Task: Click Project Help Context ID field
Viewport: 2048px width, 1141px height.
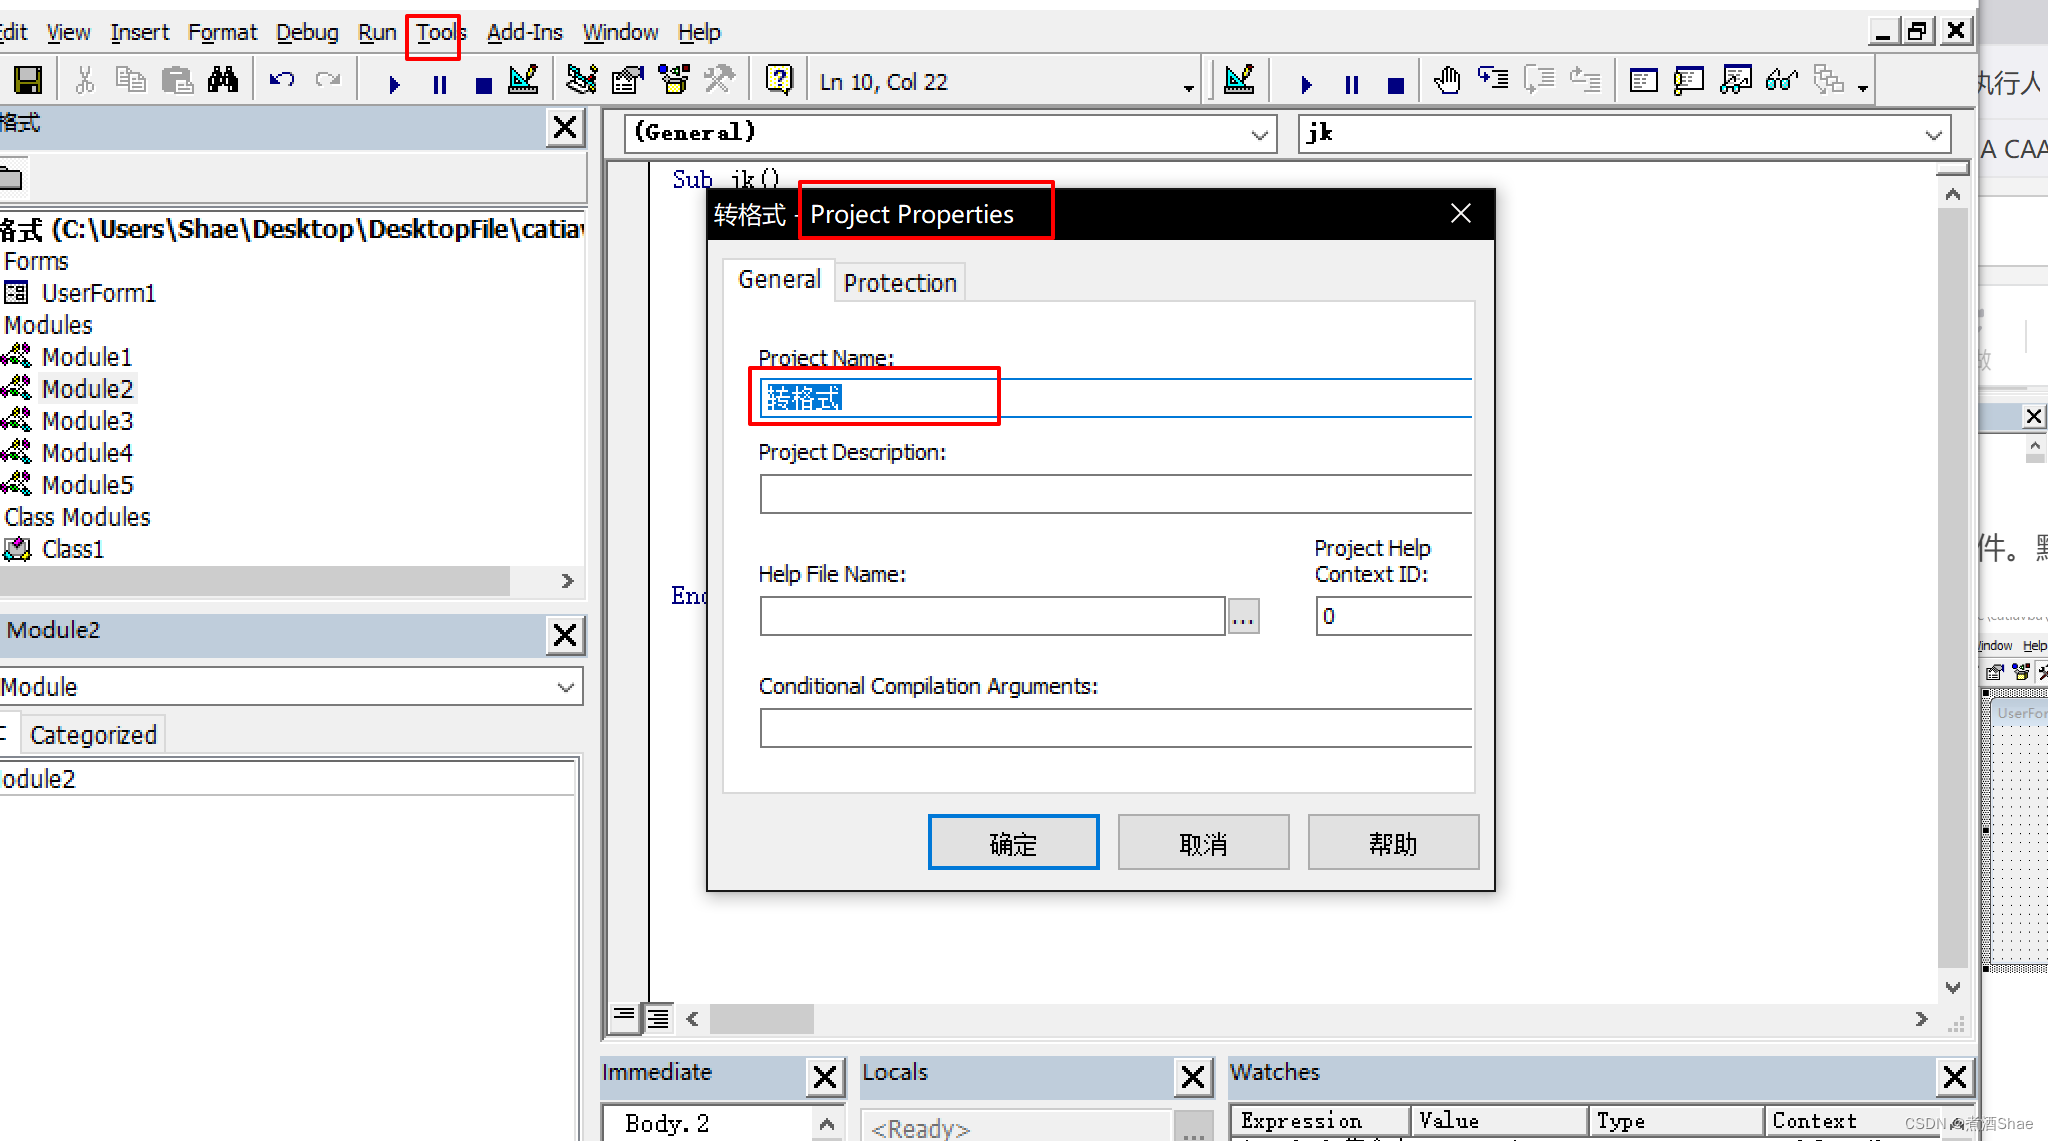Action: click(x=1394, y=616)
